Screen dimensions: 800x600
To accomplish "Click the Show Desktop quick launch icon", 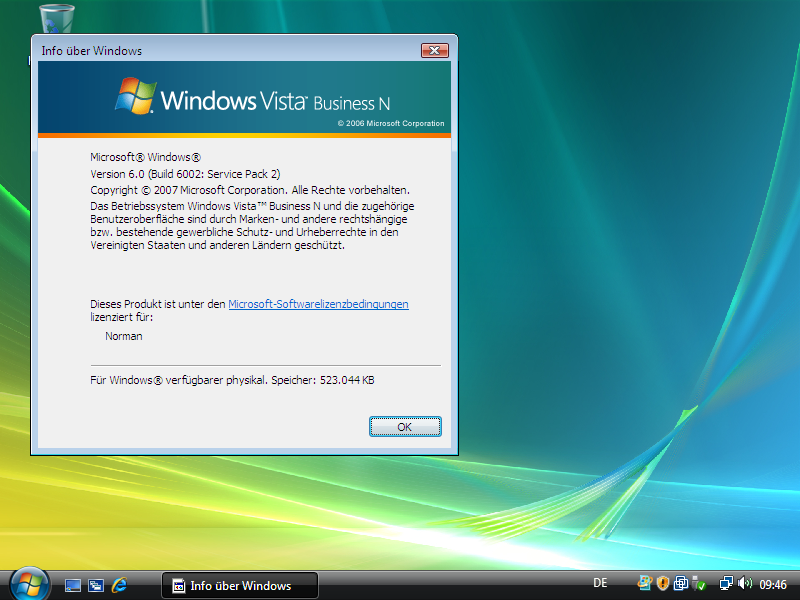I will (72, 584).
